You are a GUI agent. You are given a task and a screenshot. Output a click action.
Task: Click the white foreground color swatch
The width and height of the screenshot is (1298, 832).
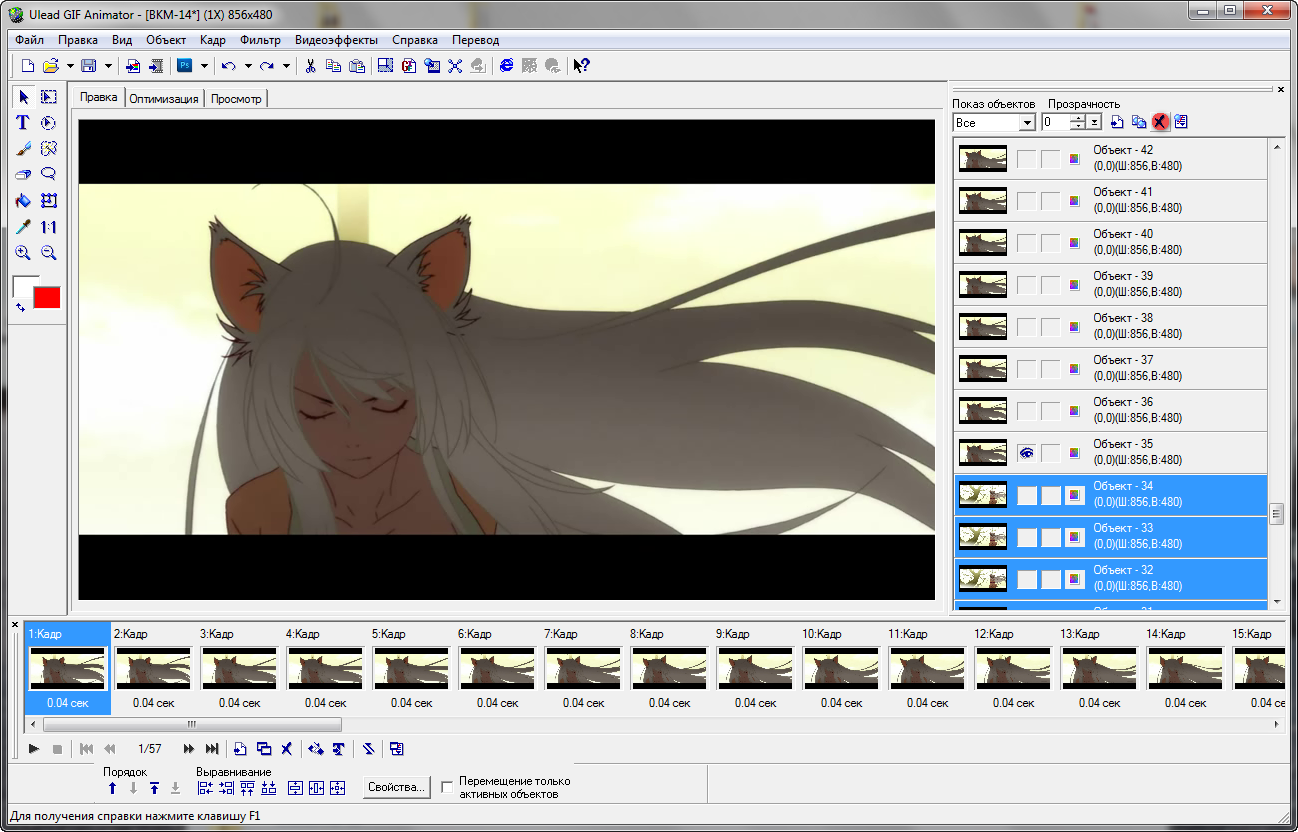21,284
